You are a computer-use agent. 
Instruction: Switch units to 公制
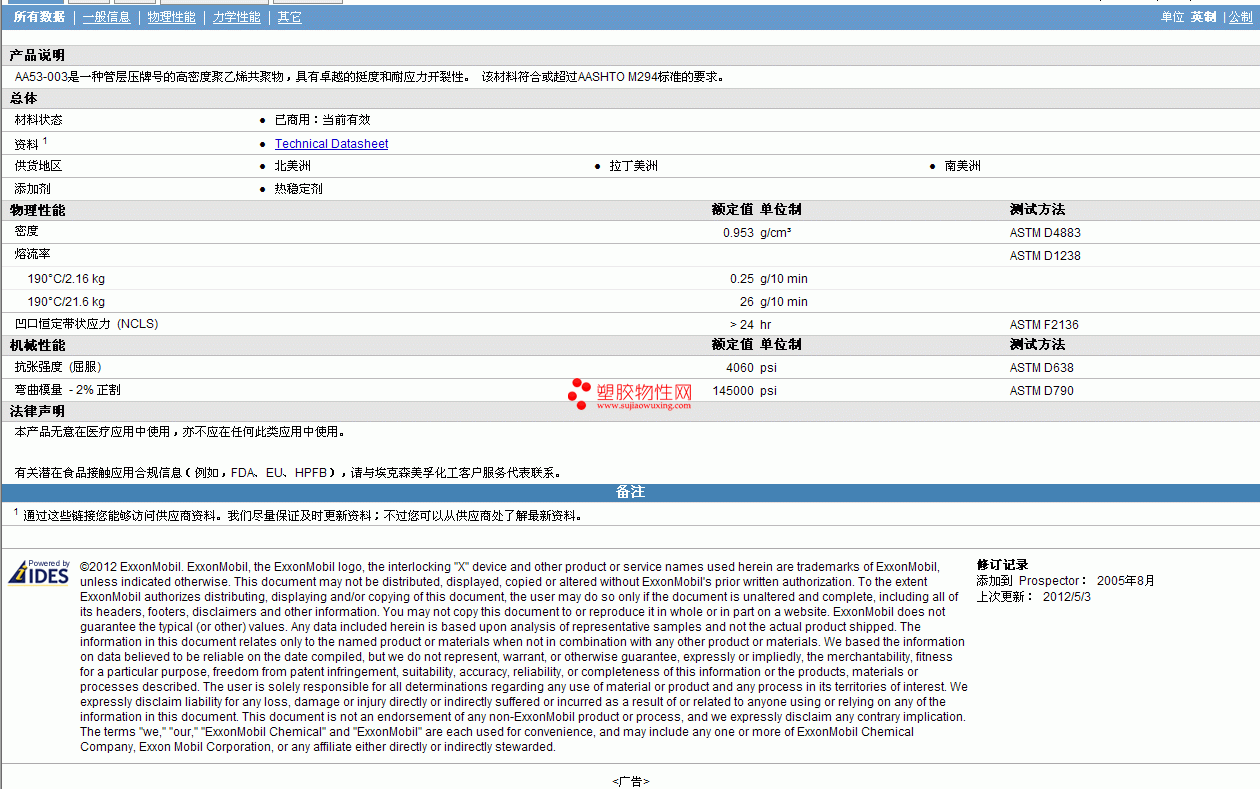pyautogui.click(x=1240, y=17)
